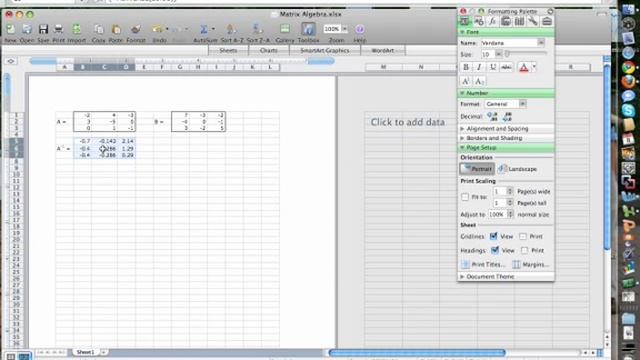Check Gridlines Print checkbox

523,236
